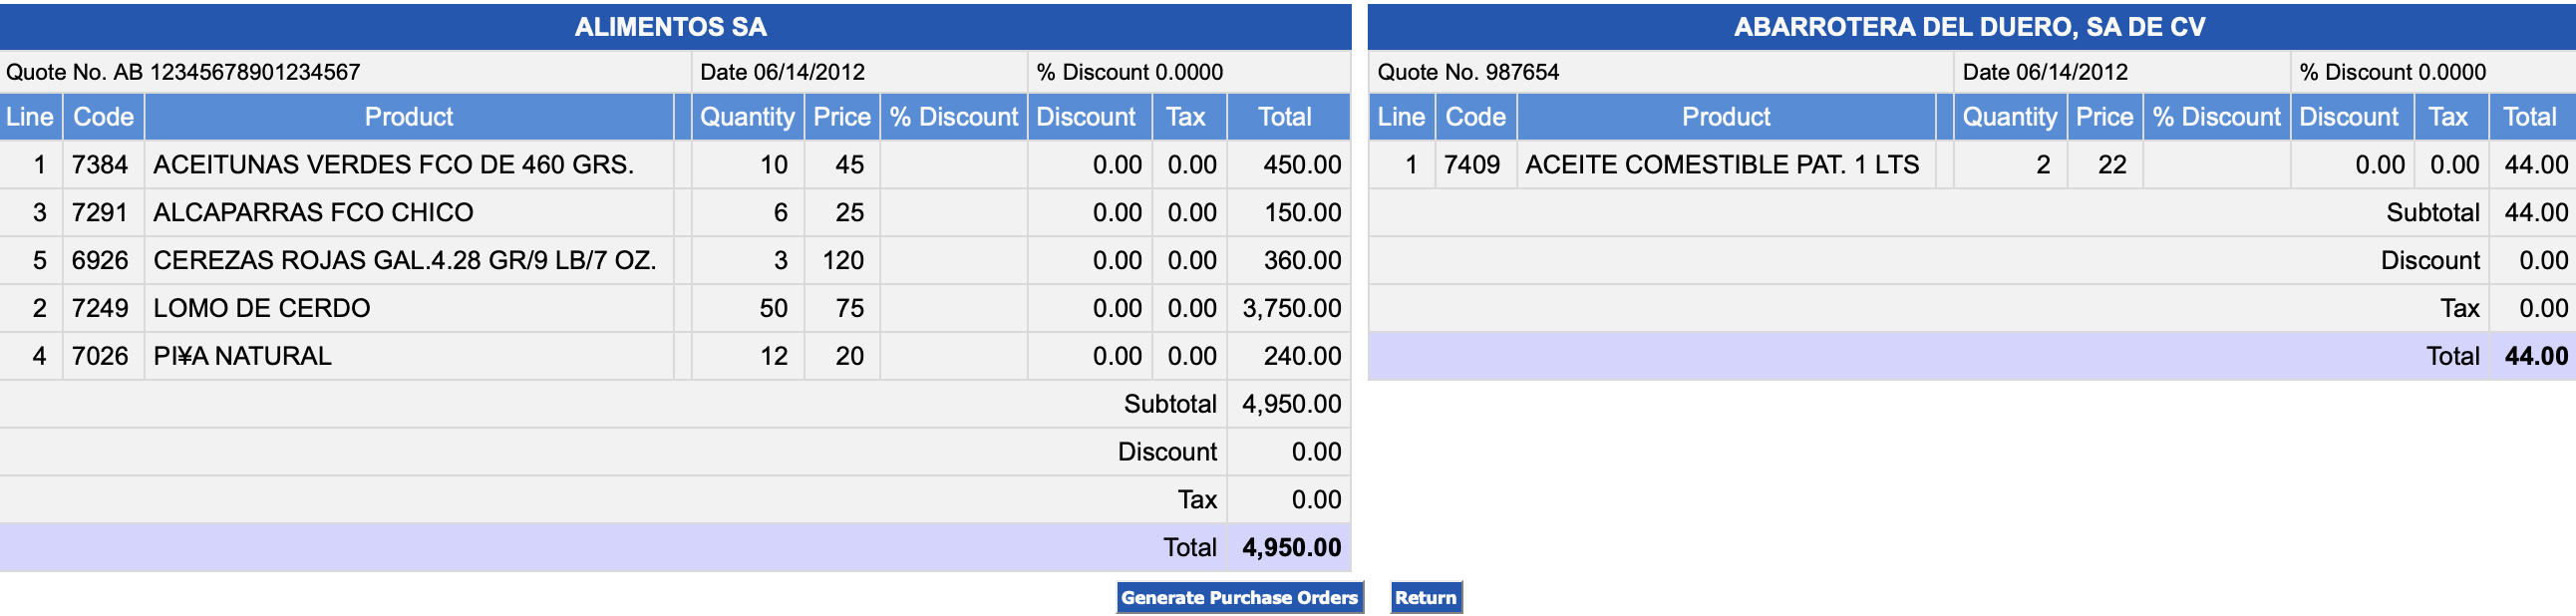Click the 4,950.00 bold total amount
2576x616 pixels.
coord(1291,547)
